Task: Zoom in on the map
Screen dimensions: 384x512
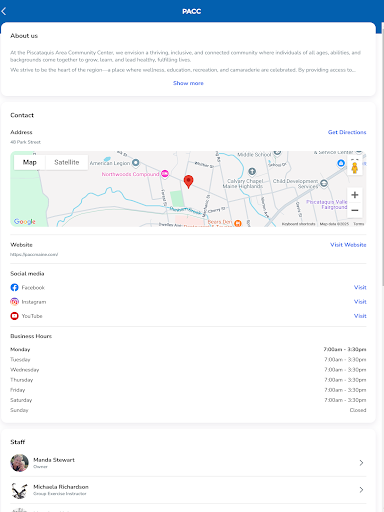Action: [x=355, y=195]
